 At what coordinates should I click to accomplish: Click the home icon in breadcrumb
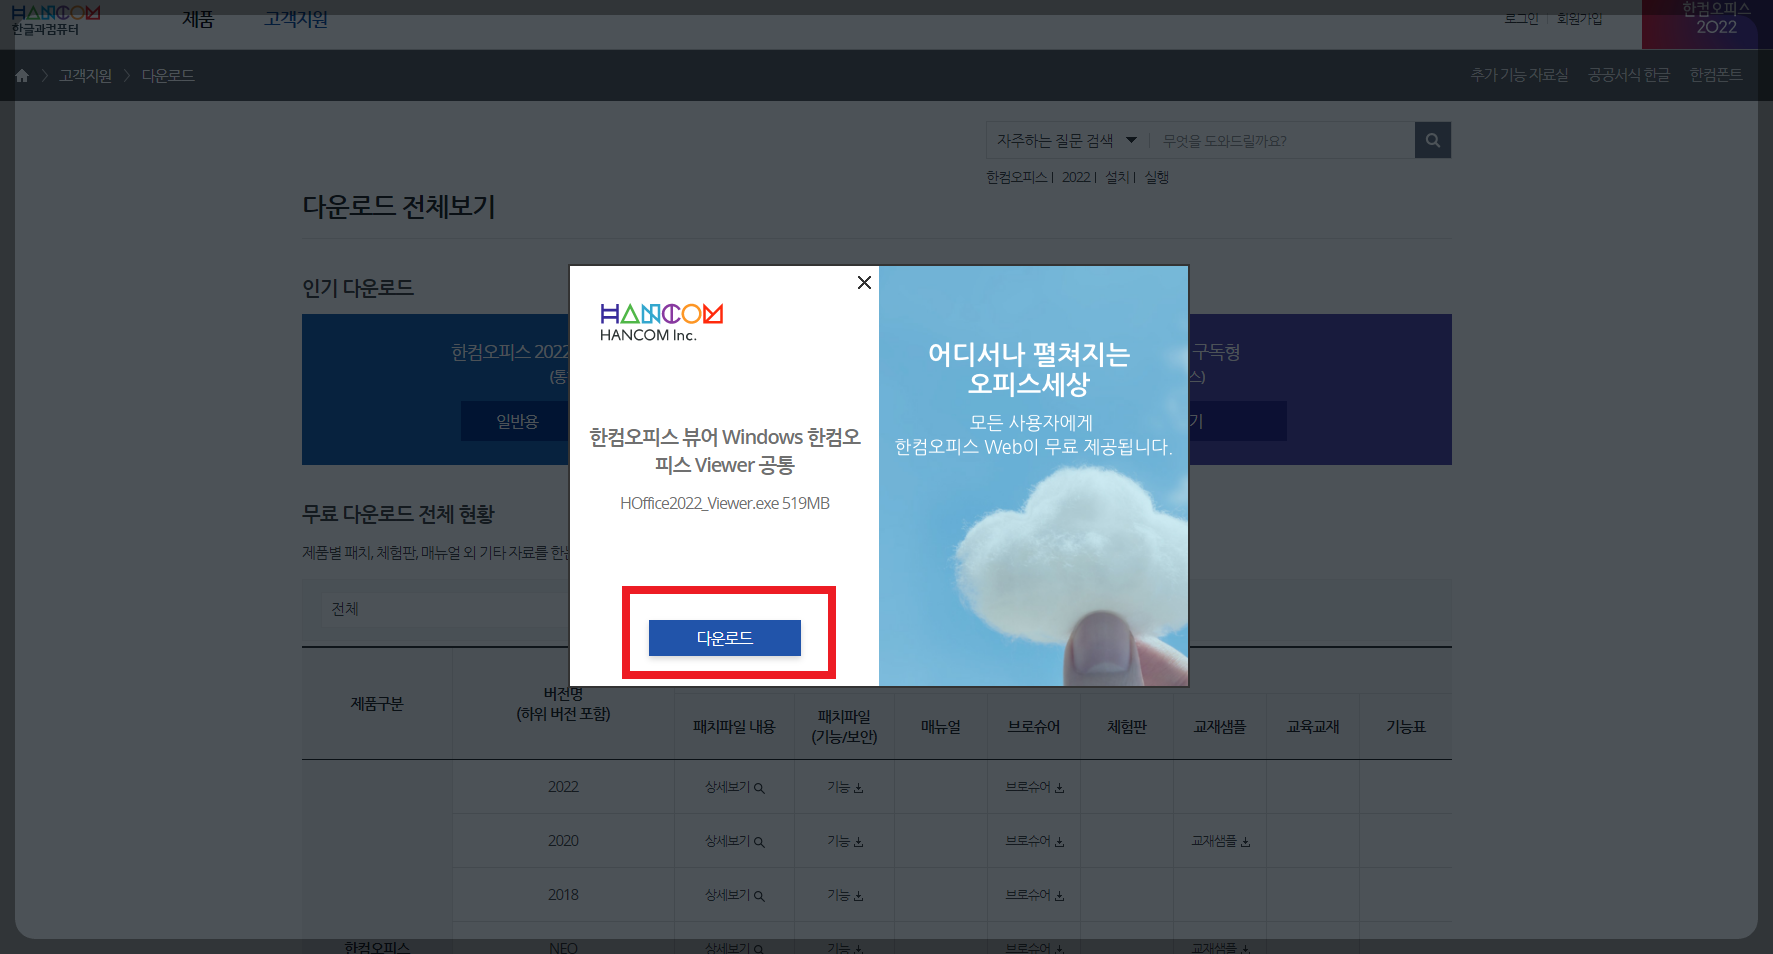pyautogui.click(x=22, y=75)
